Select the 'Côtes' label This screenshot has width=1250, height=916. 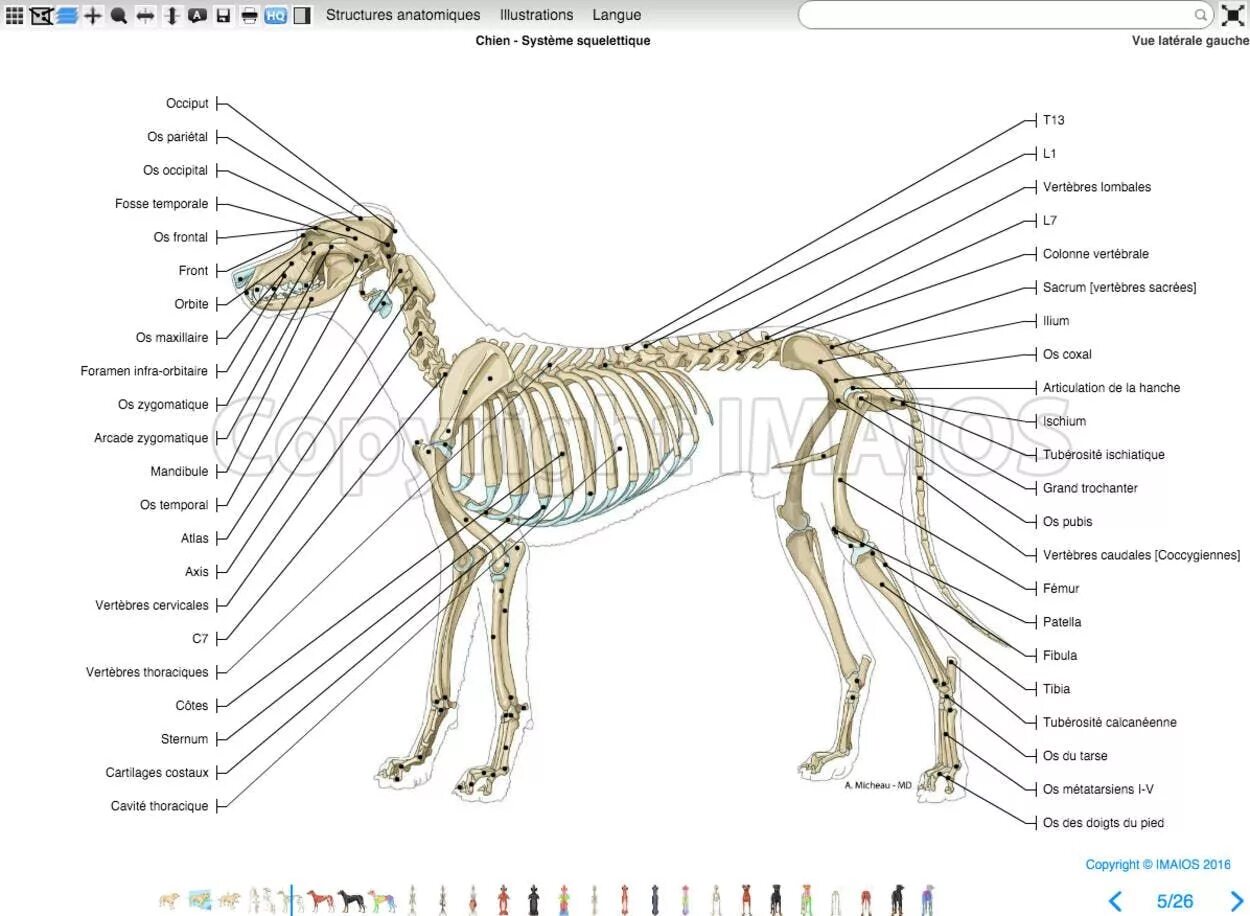[192, 706]
